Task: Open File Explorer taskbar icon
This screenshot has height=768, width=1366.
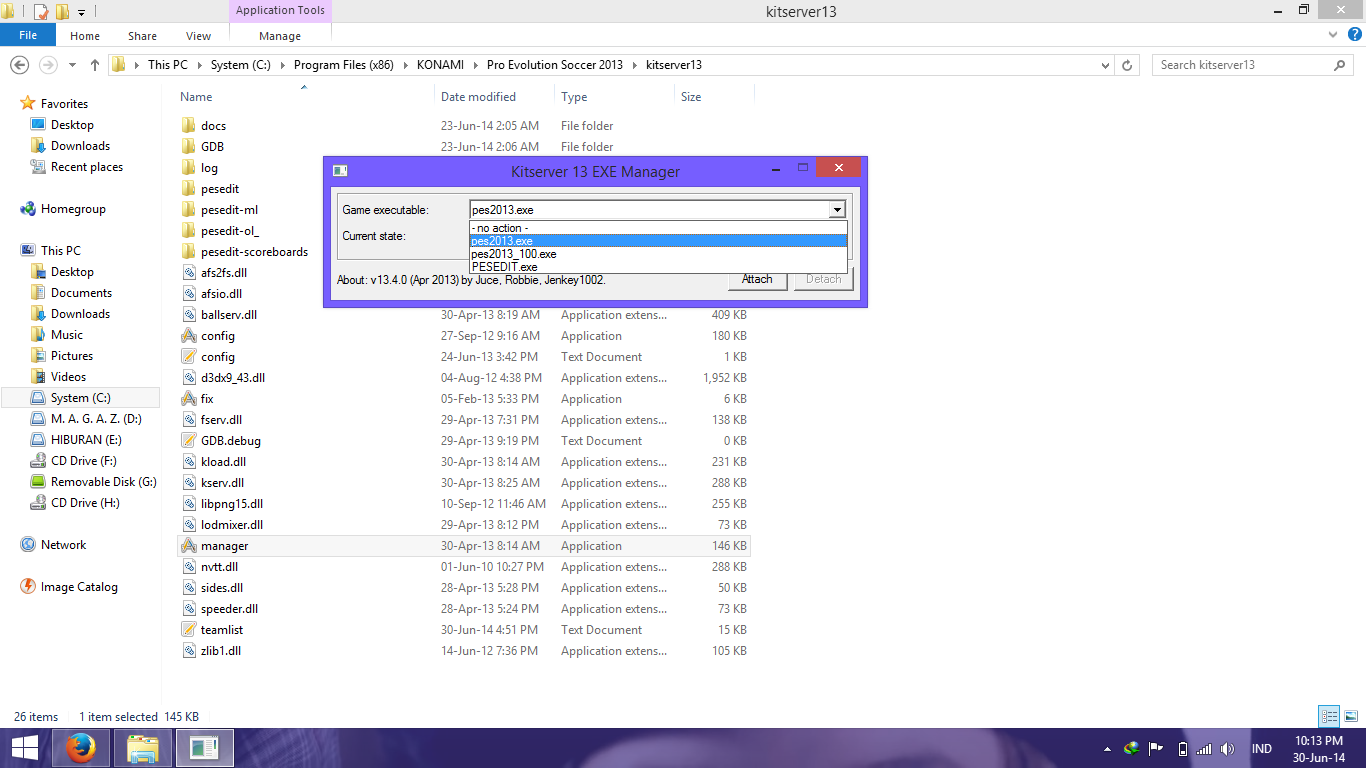Action: 143,748
